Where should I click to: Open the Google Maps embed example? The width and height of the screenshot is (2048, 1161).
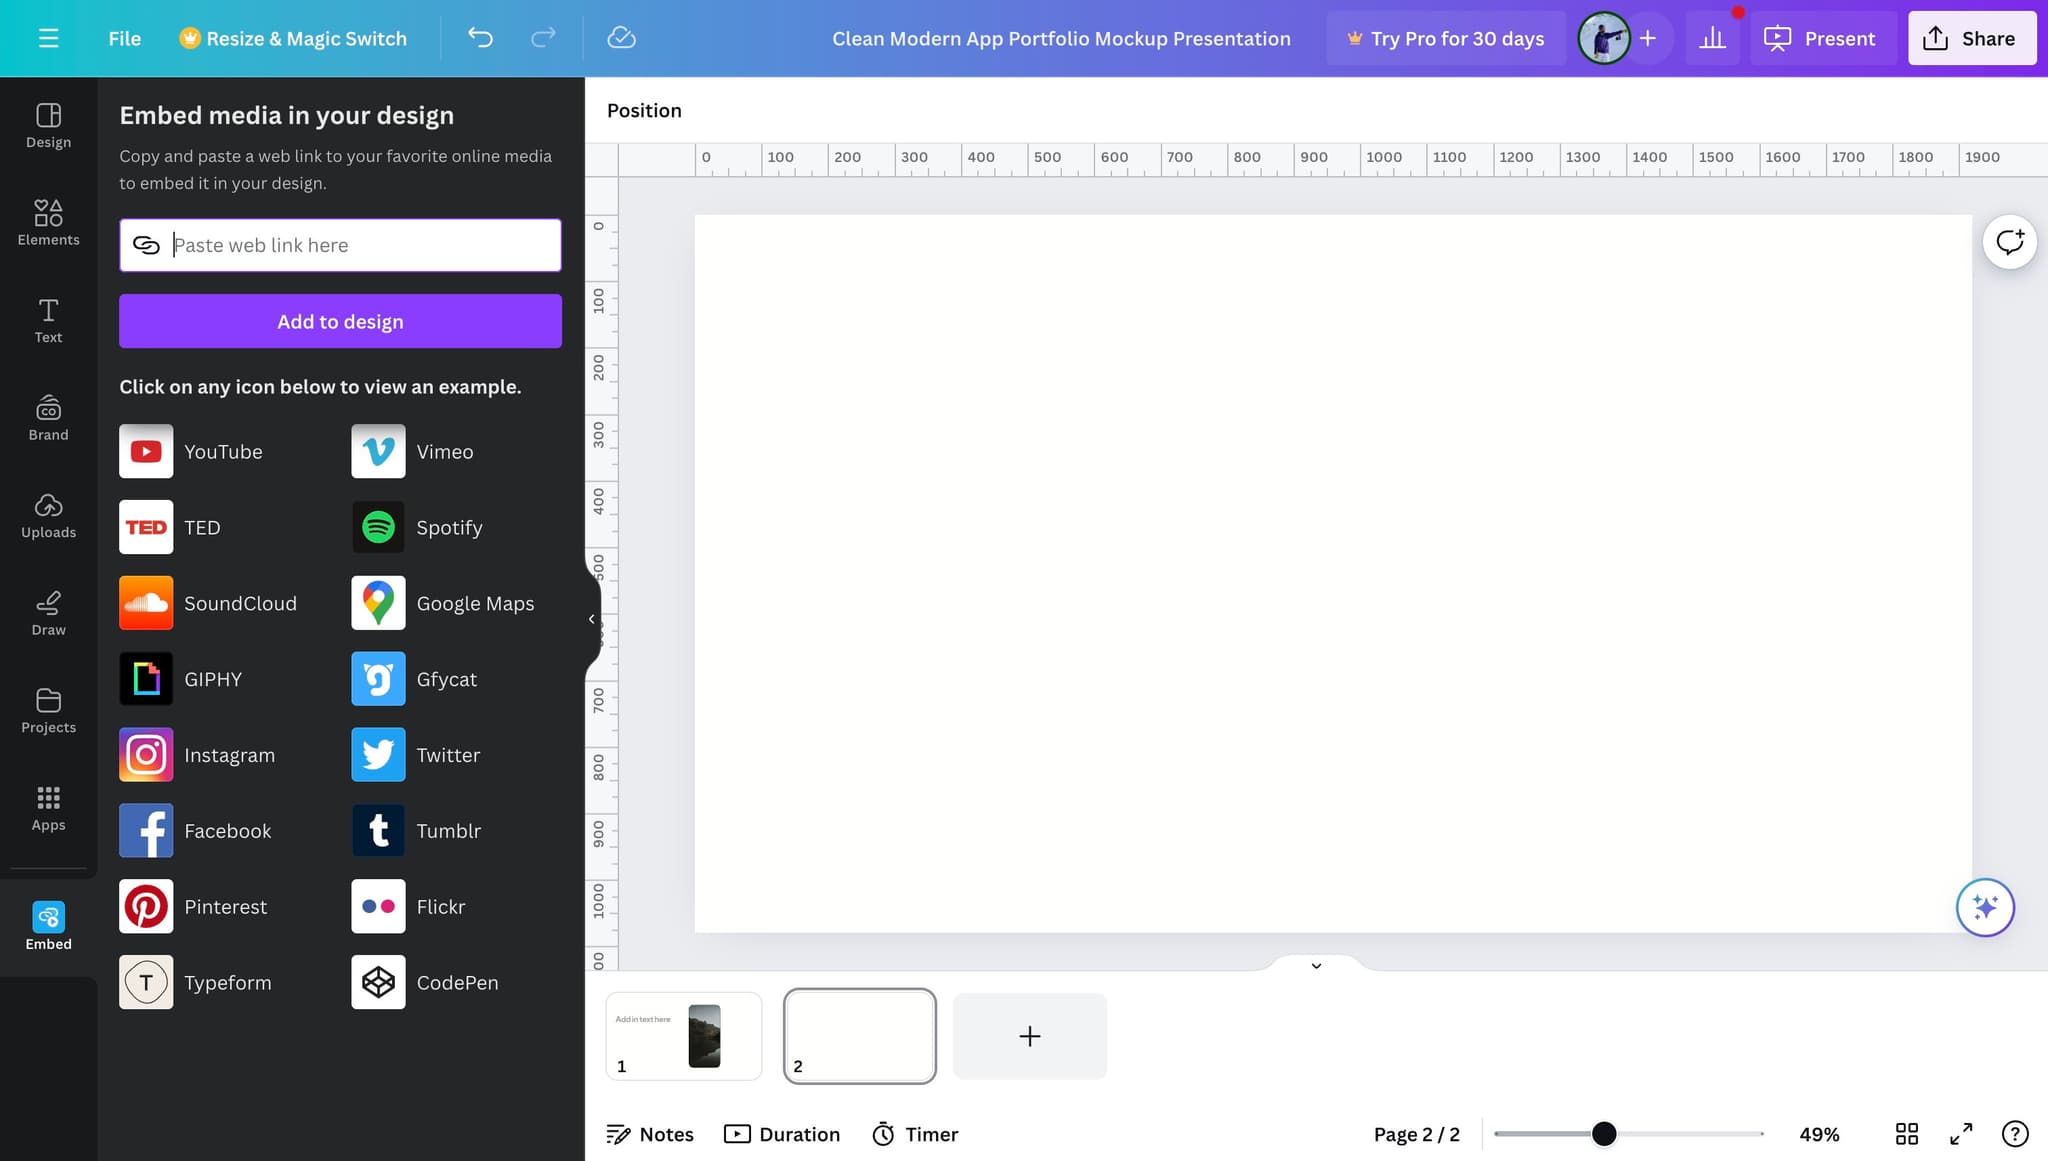(377, 603)
